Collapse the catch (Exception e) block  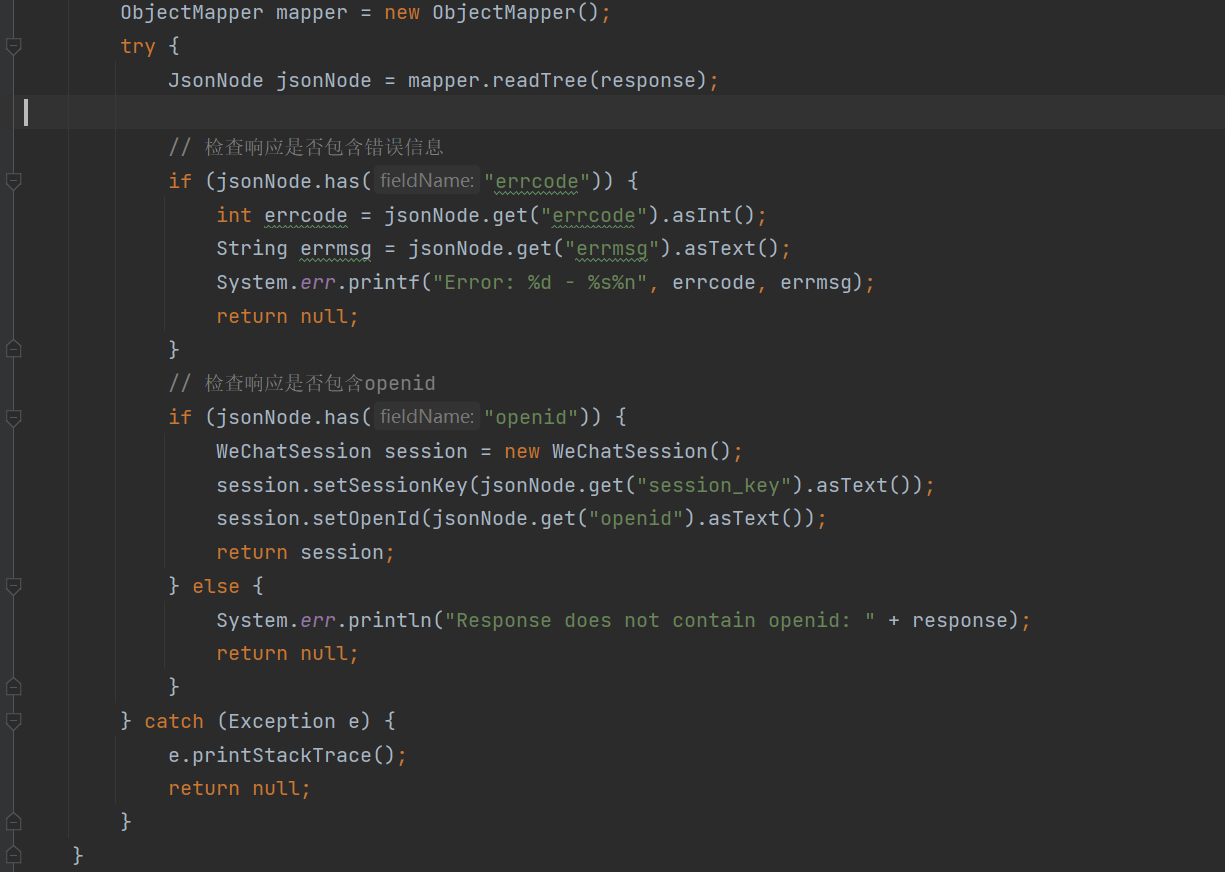13,721
